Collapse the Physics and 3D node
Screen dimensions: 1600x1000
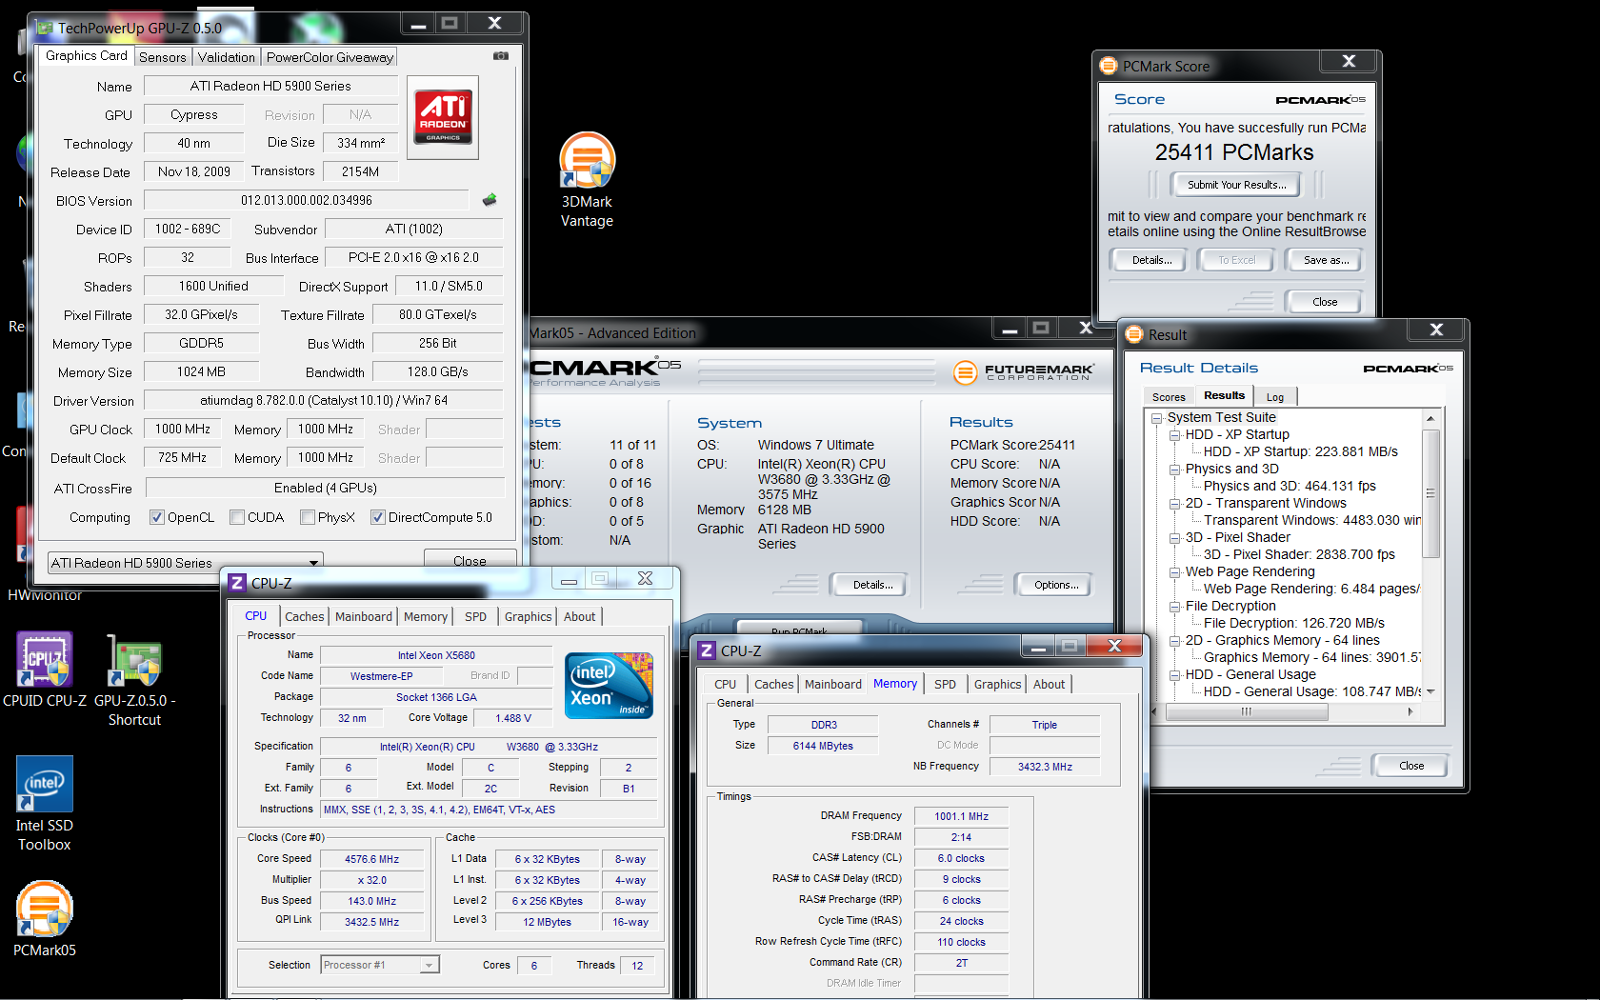point(1175,469)
